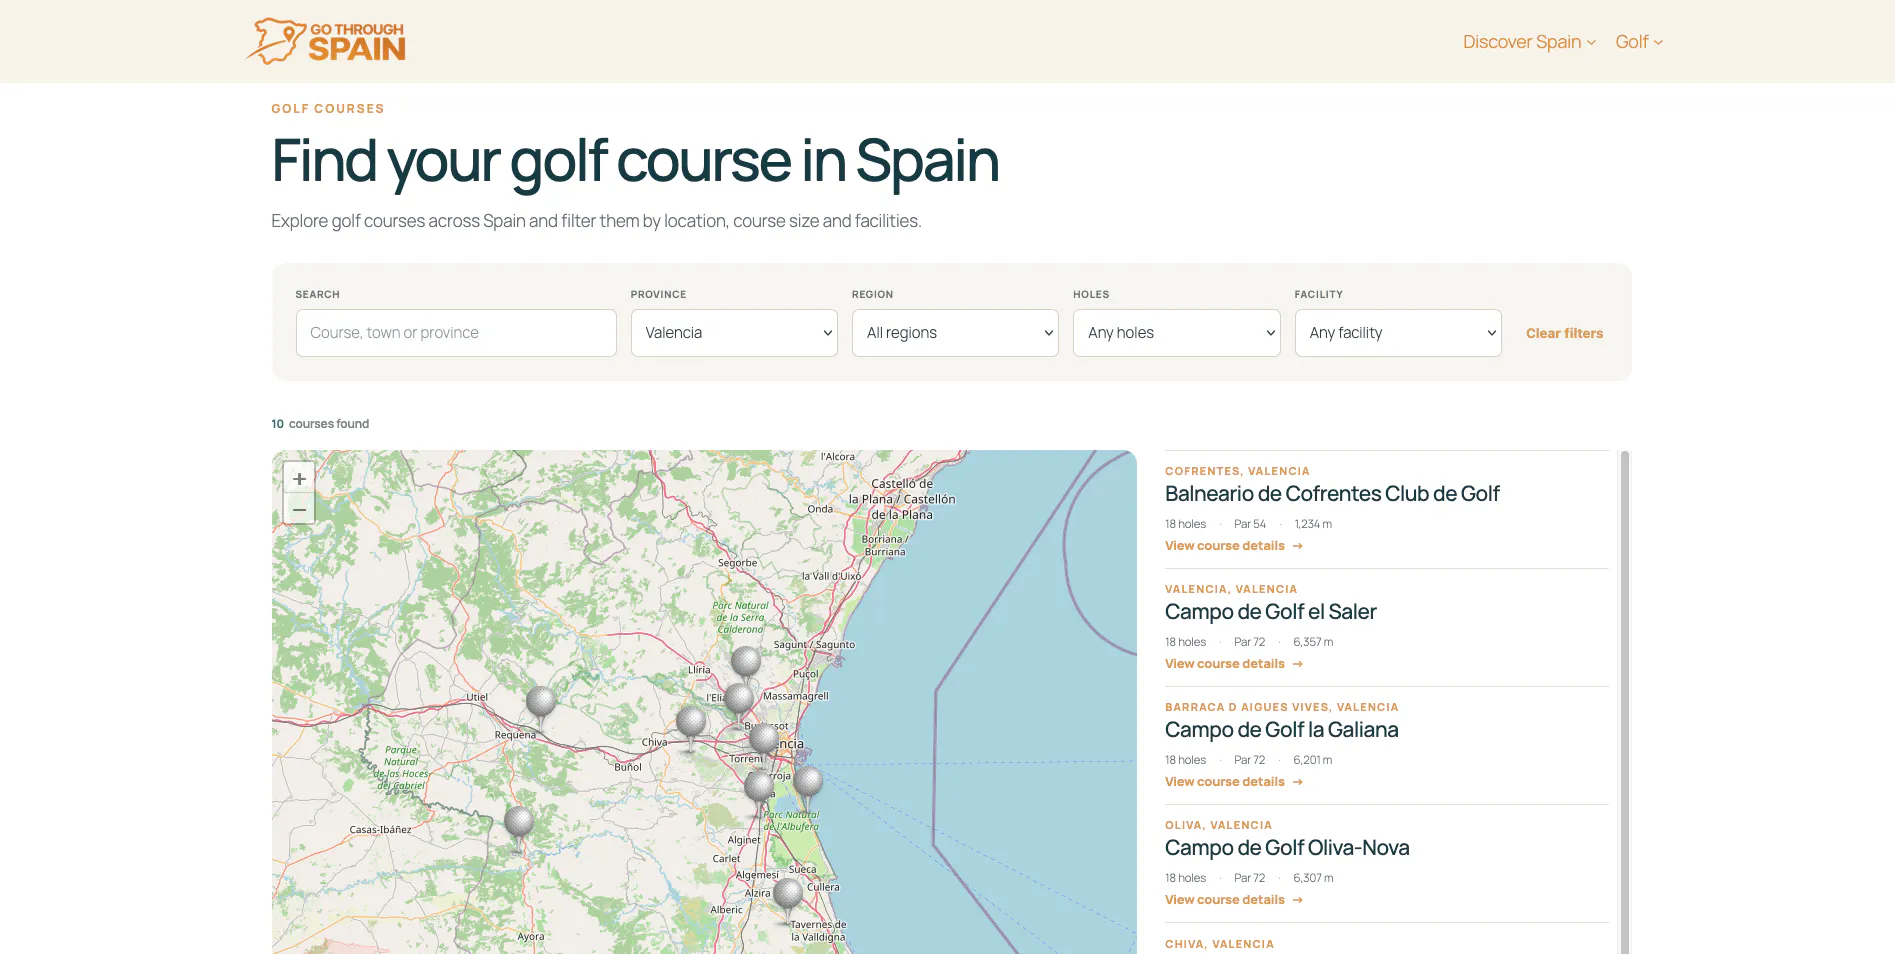Image resolution: width=1895 pixels, height=954 pixels.
Task: Zoom in on the map
Action: click(299, 478)
